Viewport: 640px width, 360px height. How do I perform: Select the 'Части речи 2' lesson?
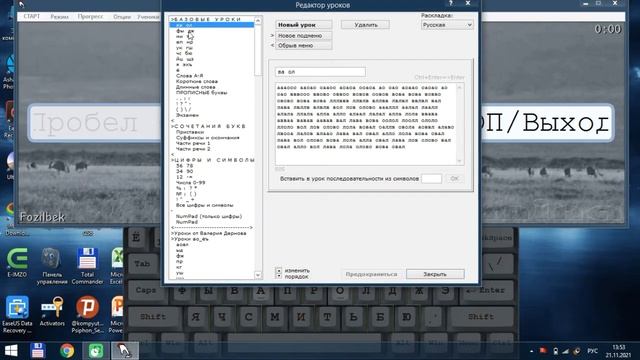(x=193, y=149)
